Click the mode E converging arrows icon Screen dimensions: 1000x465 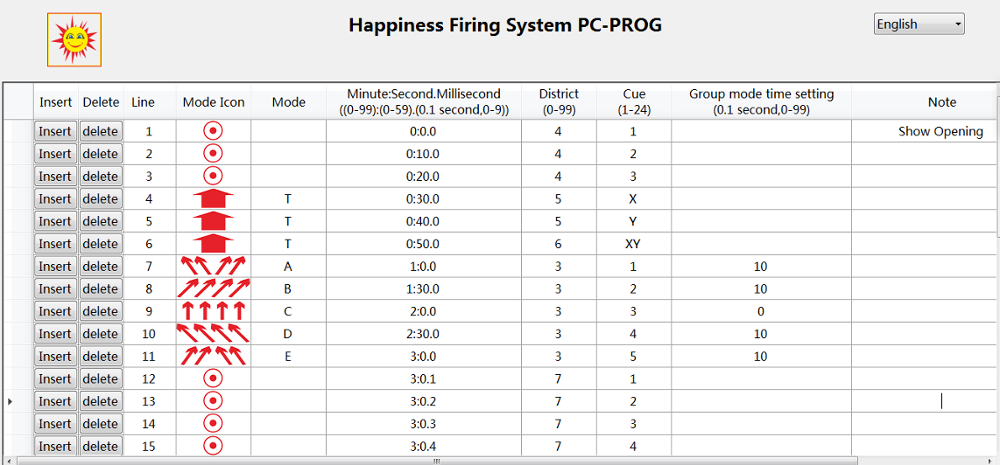coord(213,356)
